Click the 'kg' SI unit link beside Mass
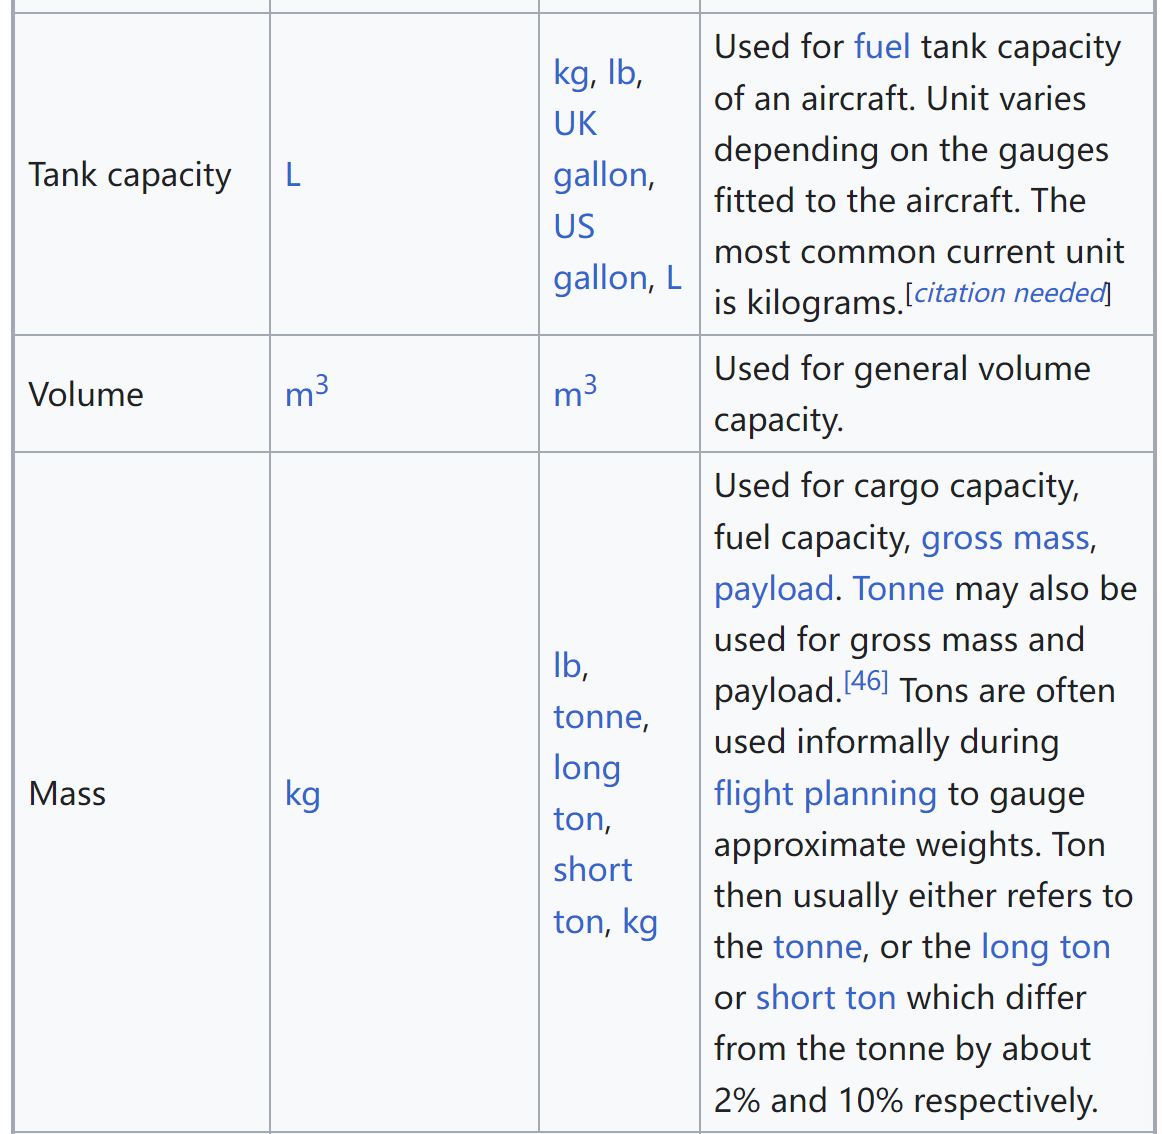Viewport: 1162px width, 1134px height. tap(302, 795)
